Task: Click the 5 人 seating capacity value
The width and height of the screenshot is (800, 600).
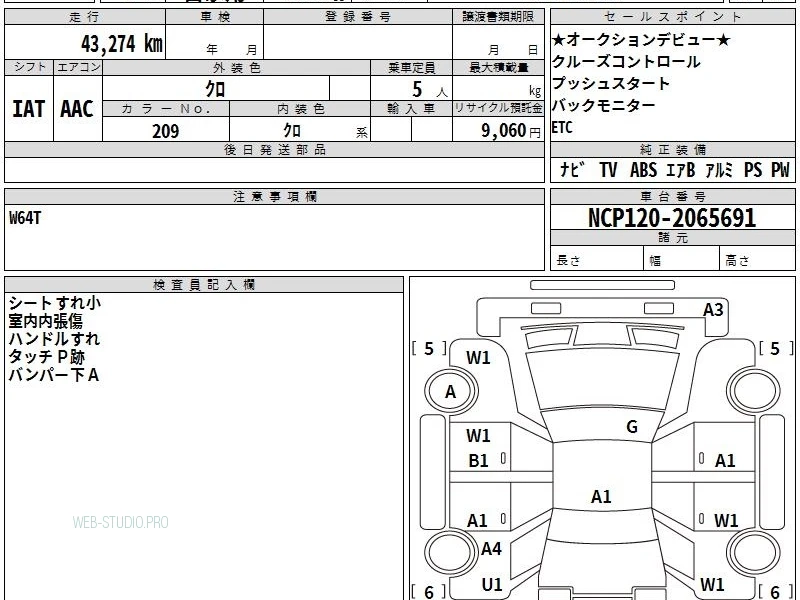Action: [429, 90]
